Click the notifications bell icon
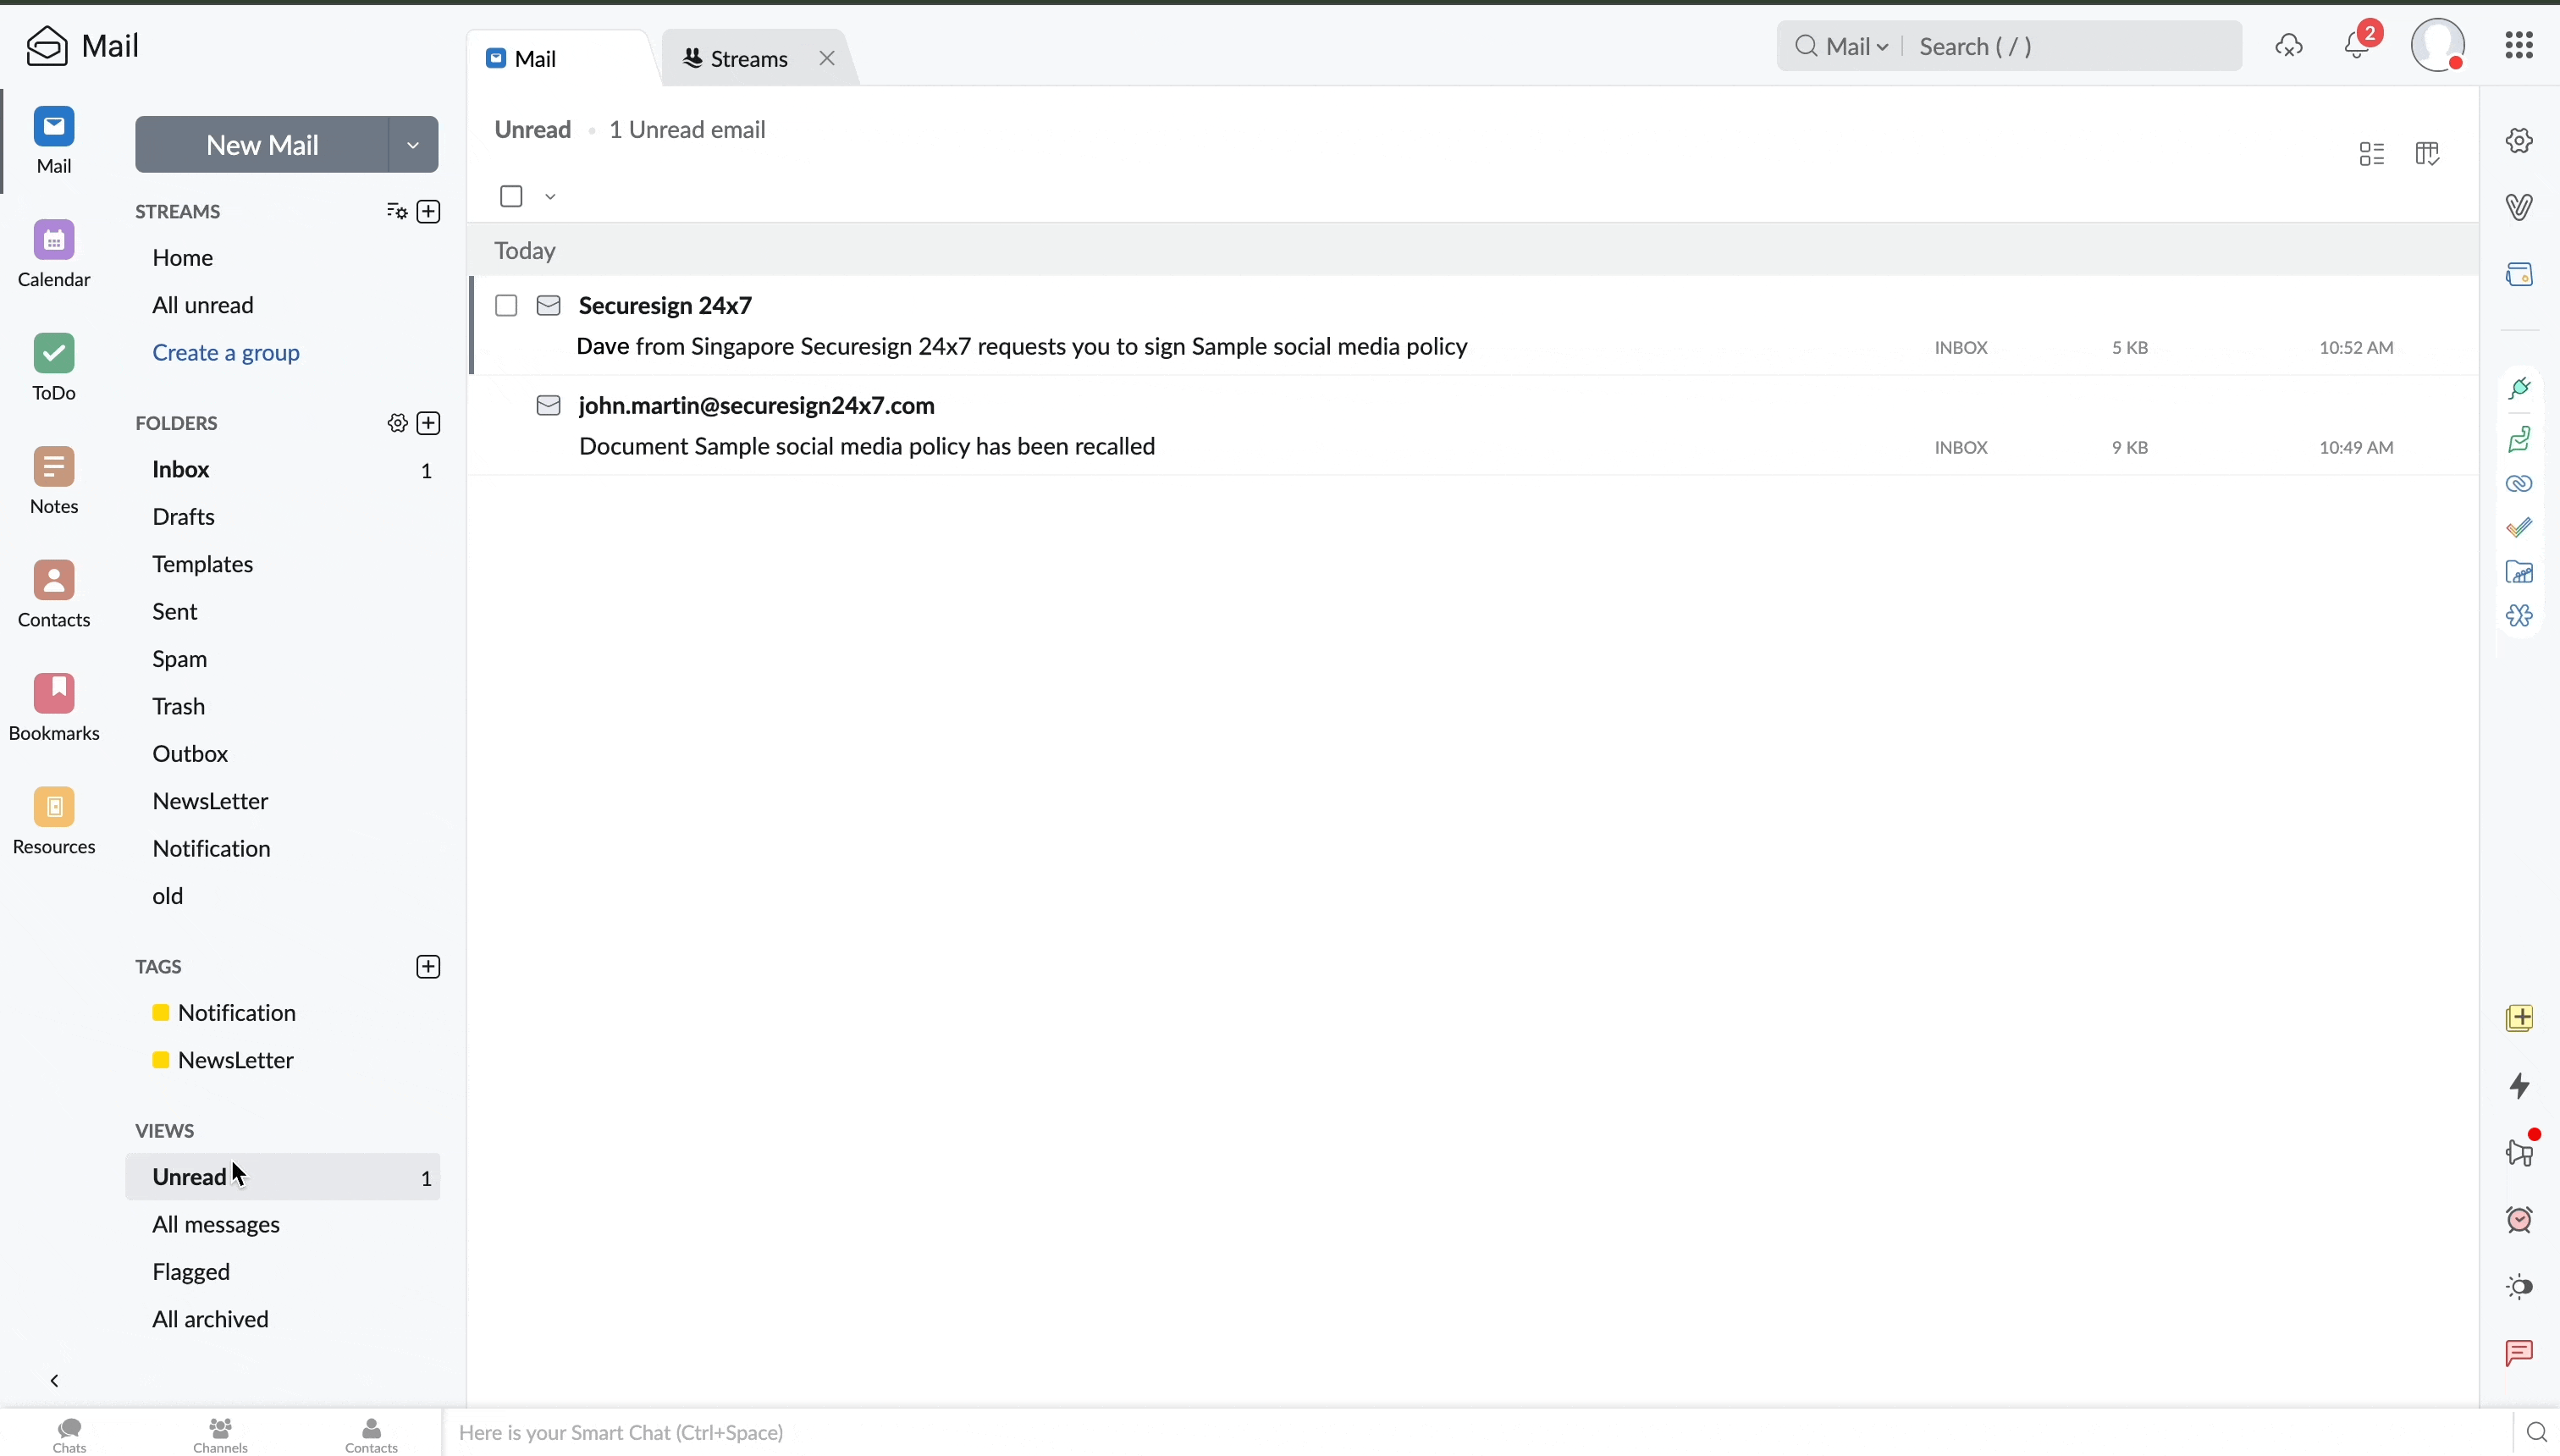Image resolution: width=2560 pixels, height=1456 pixels. coord(2356,46)
